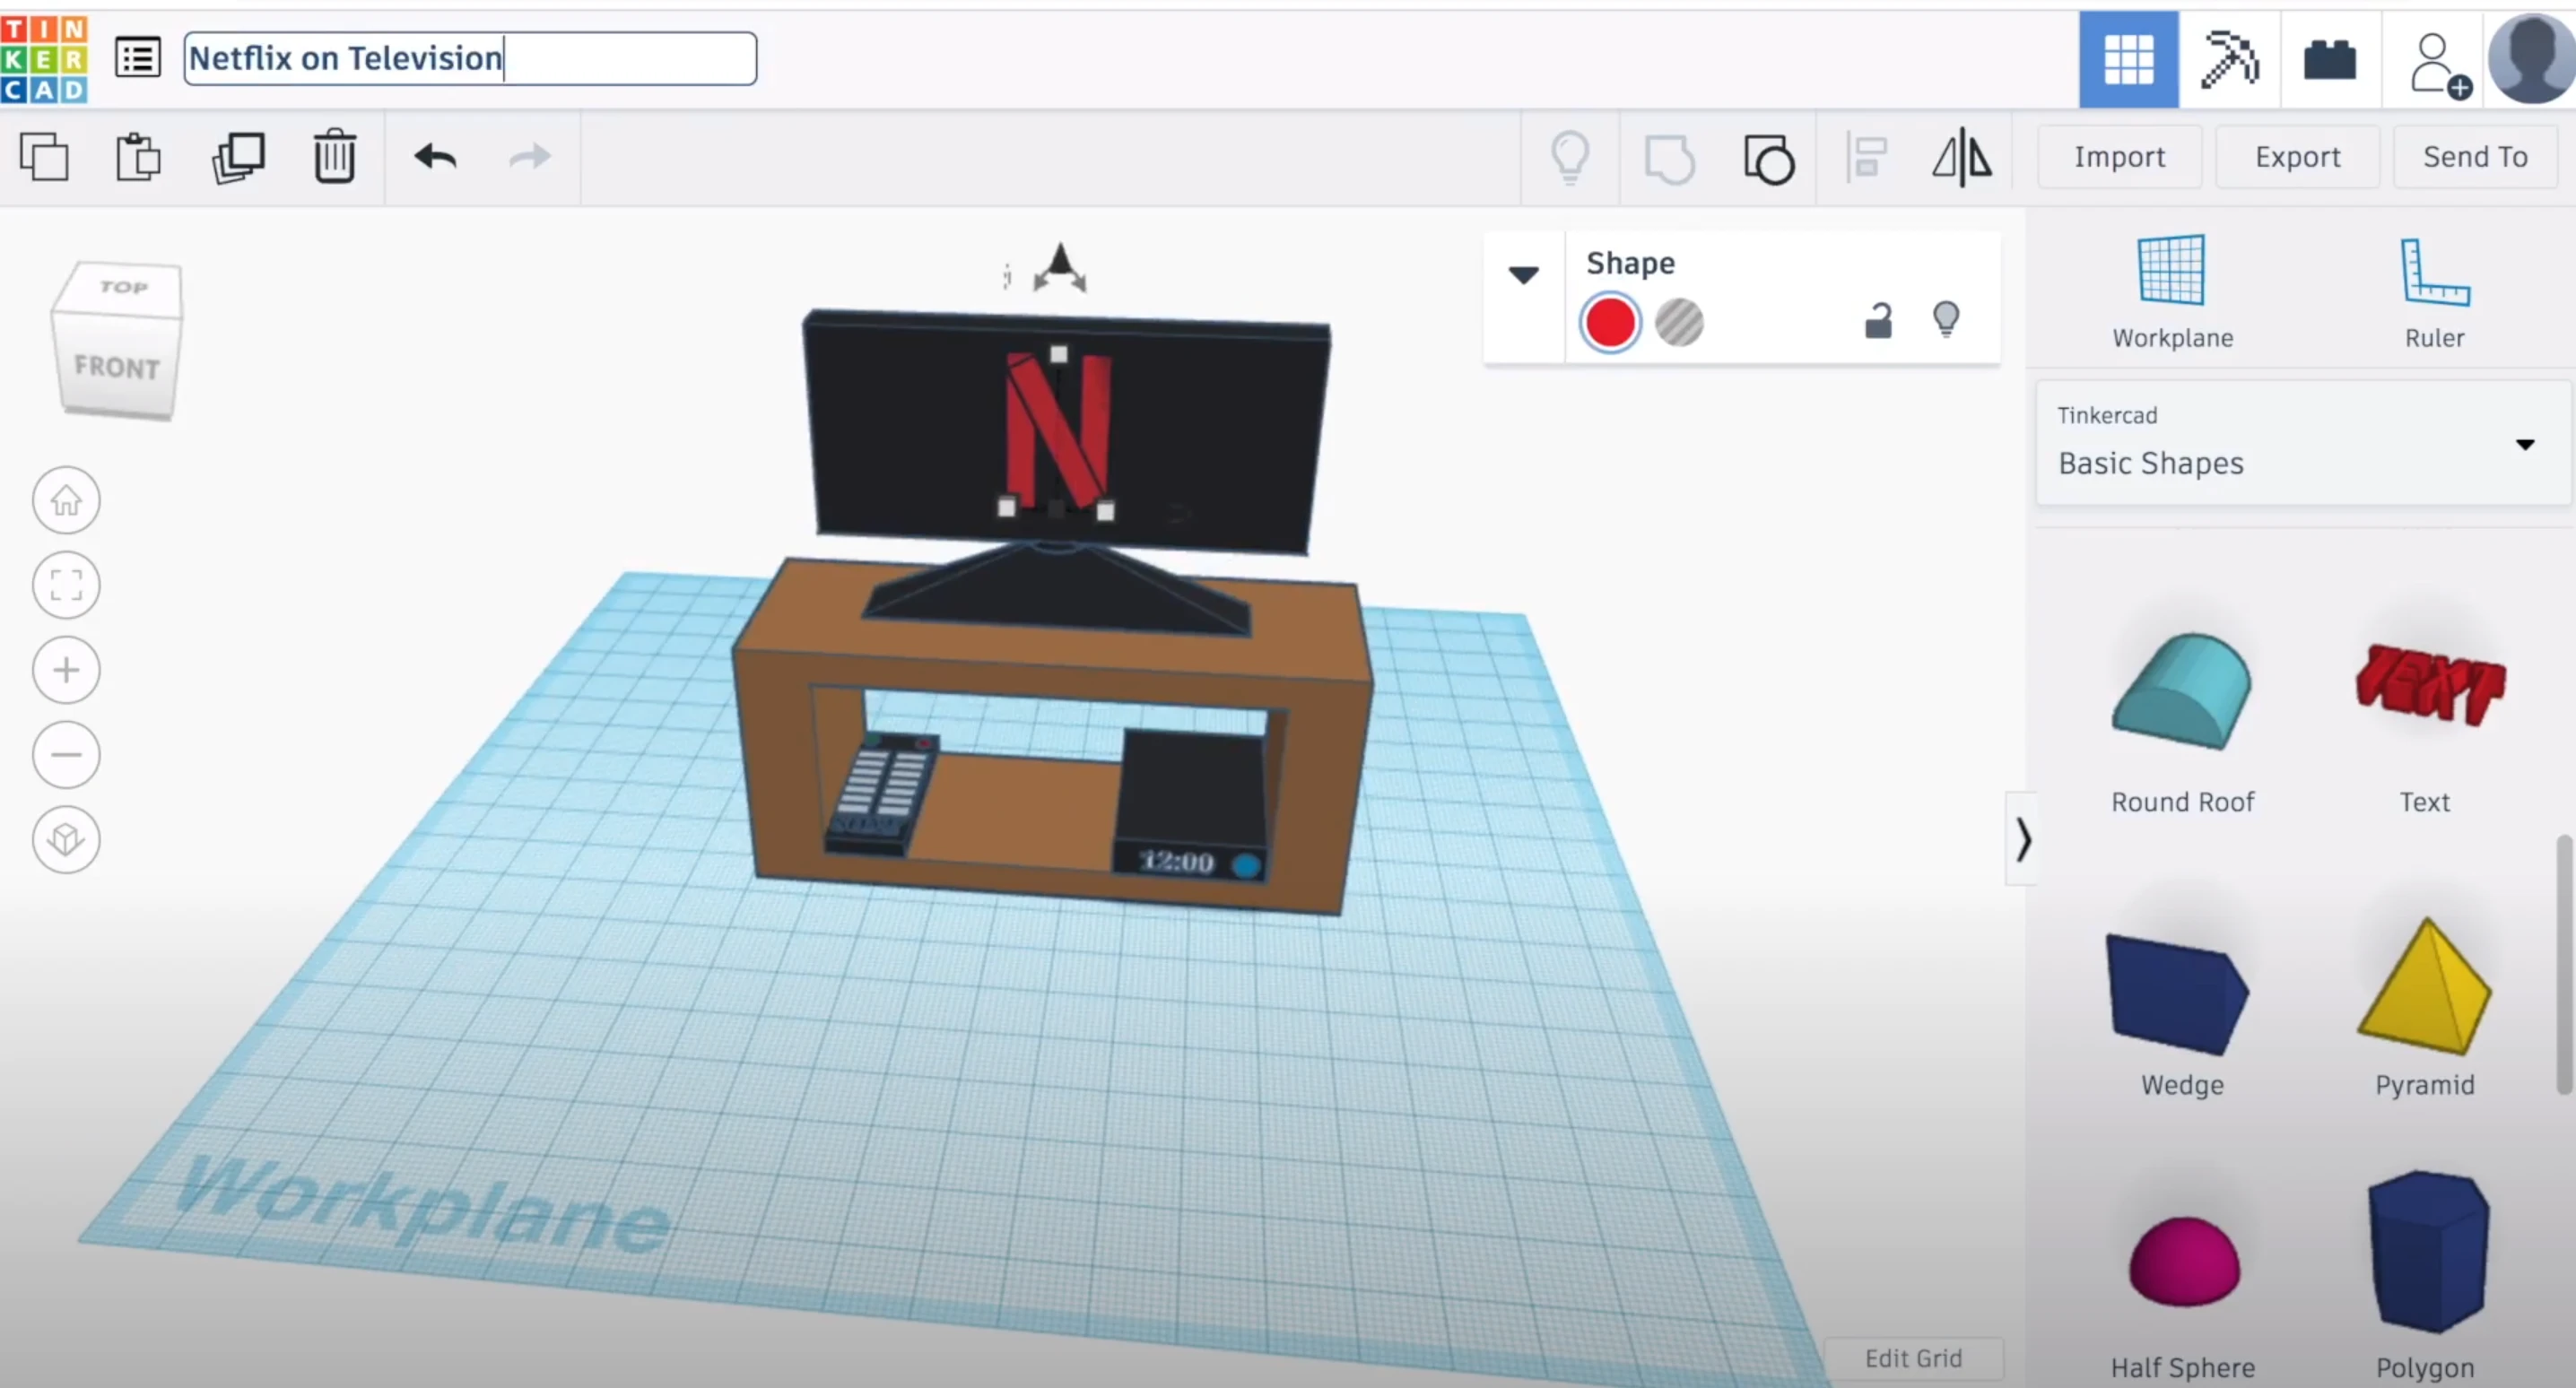Set shape to Hole striped swatch
2576x1388 pixels.
(x=1679, y=323)
